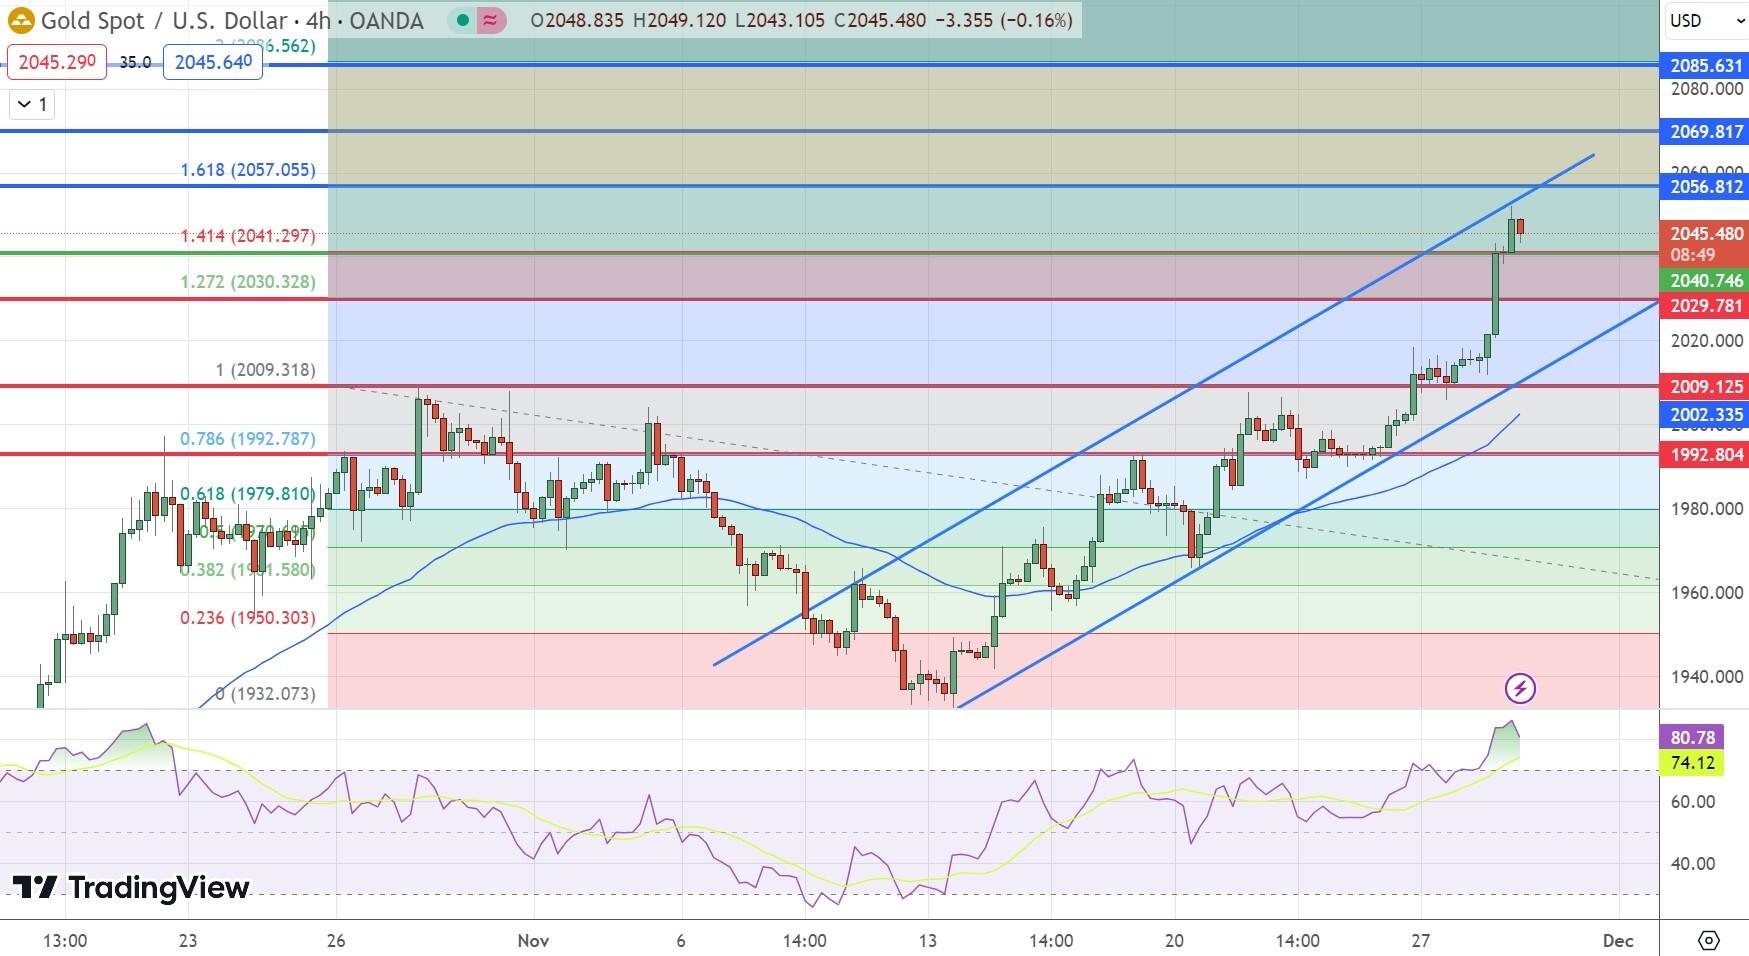Screen dimensions: 1749x956
Task: Click the 27 date on time axis
Action: [x=1421, y=941]
